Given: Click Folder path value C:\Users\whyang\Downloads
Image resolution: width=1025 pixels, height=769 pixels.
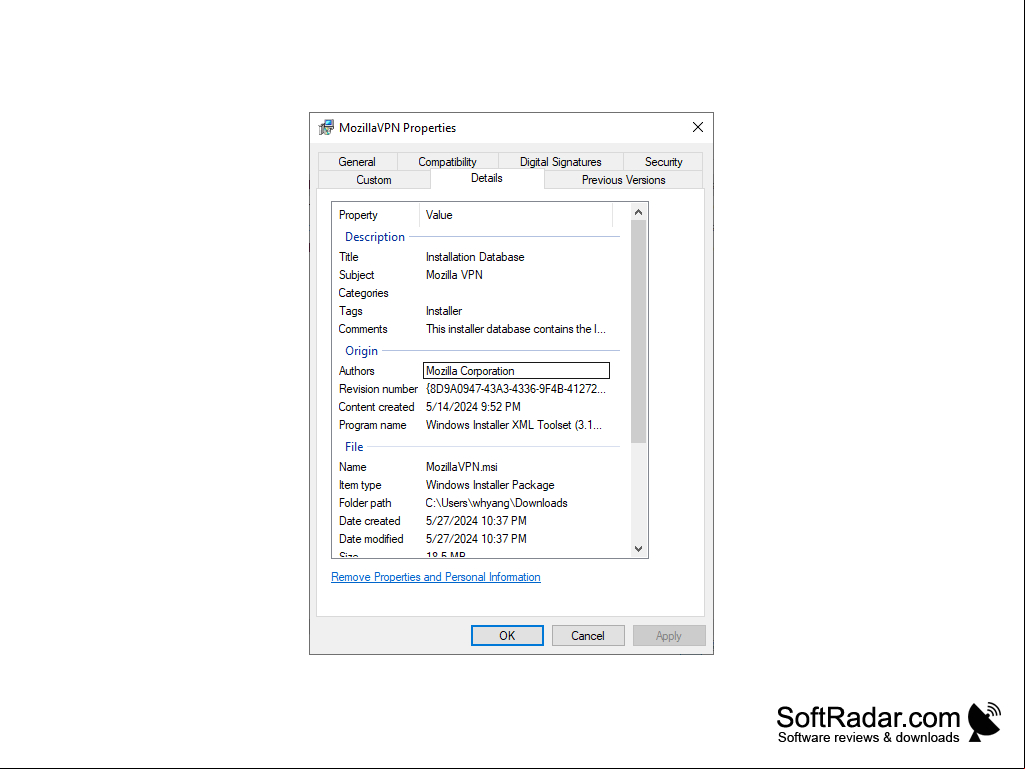Looking at the screenshot, I should pos(497,503).
